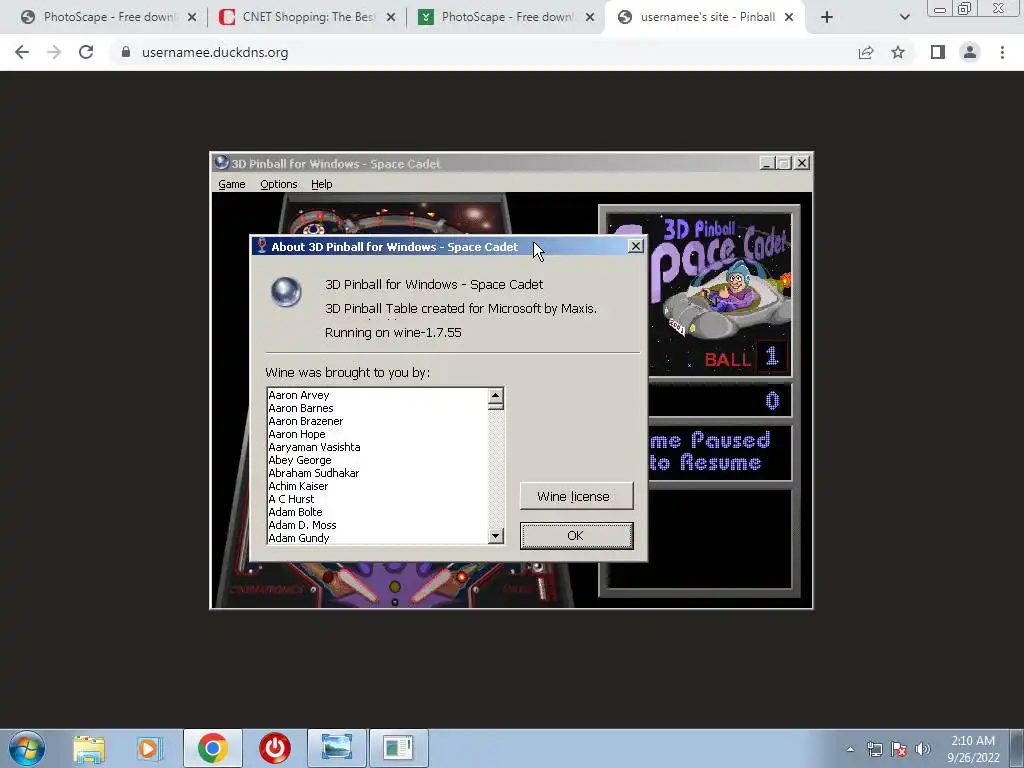
Task: Click scroll up arrow in contributors list
Action: tap(496, 396)
